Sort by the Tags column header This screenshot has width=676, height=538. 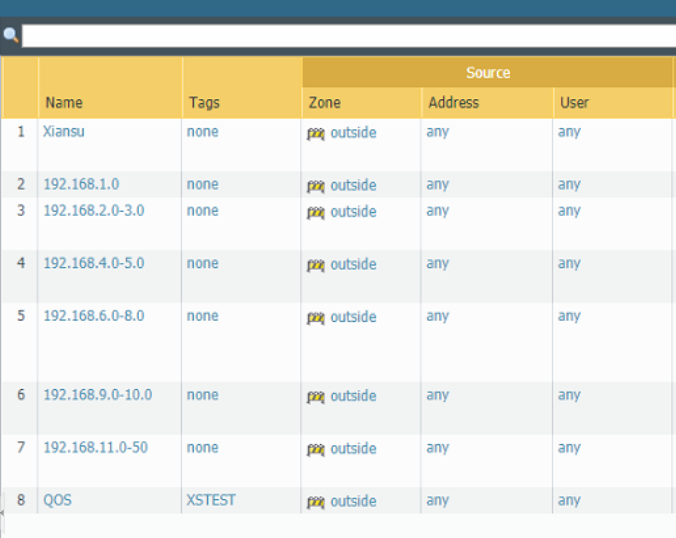(x=204, y=102)
